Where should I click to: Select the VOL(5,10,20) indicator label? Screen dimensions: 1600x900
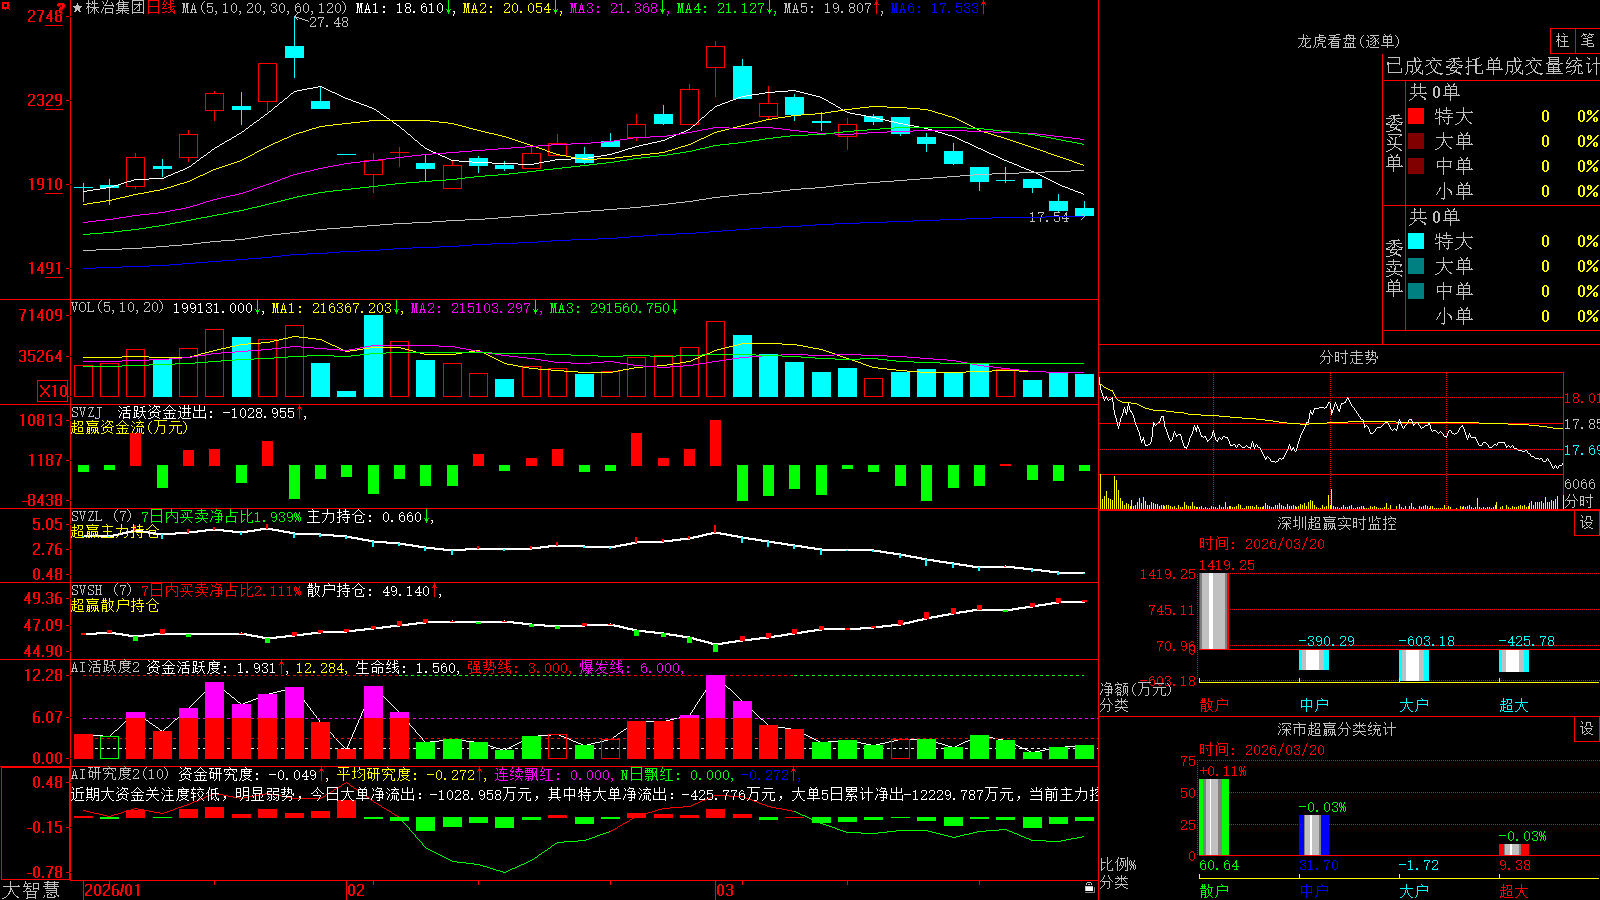tap(117, 308)
